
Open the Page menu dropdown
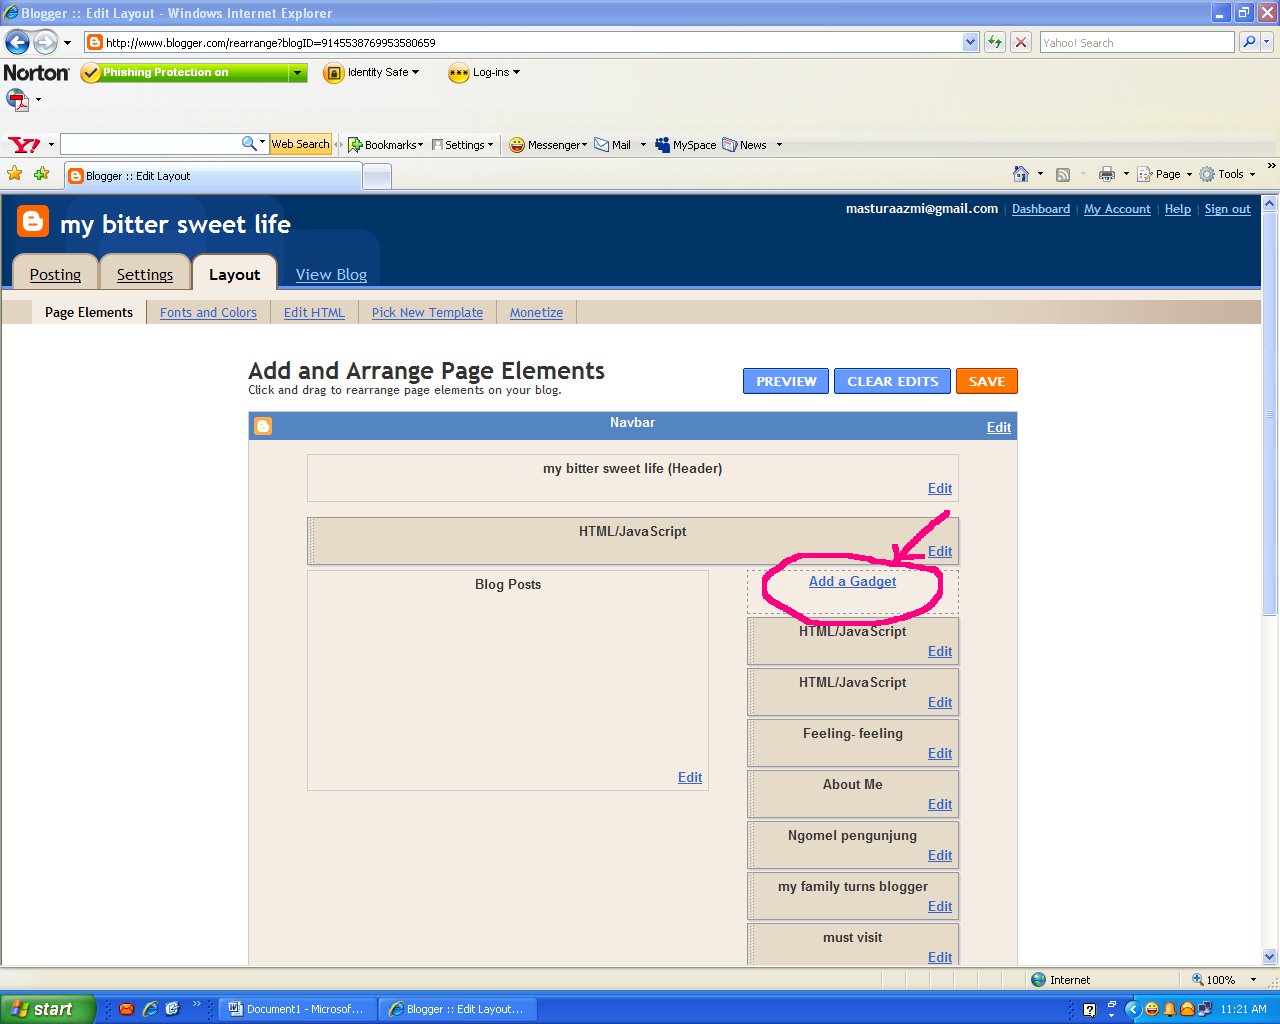1165,174
